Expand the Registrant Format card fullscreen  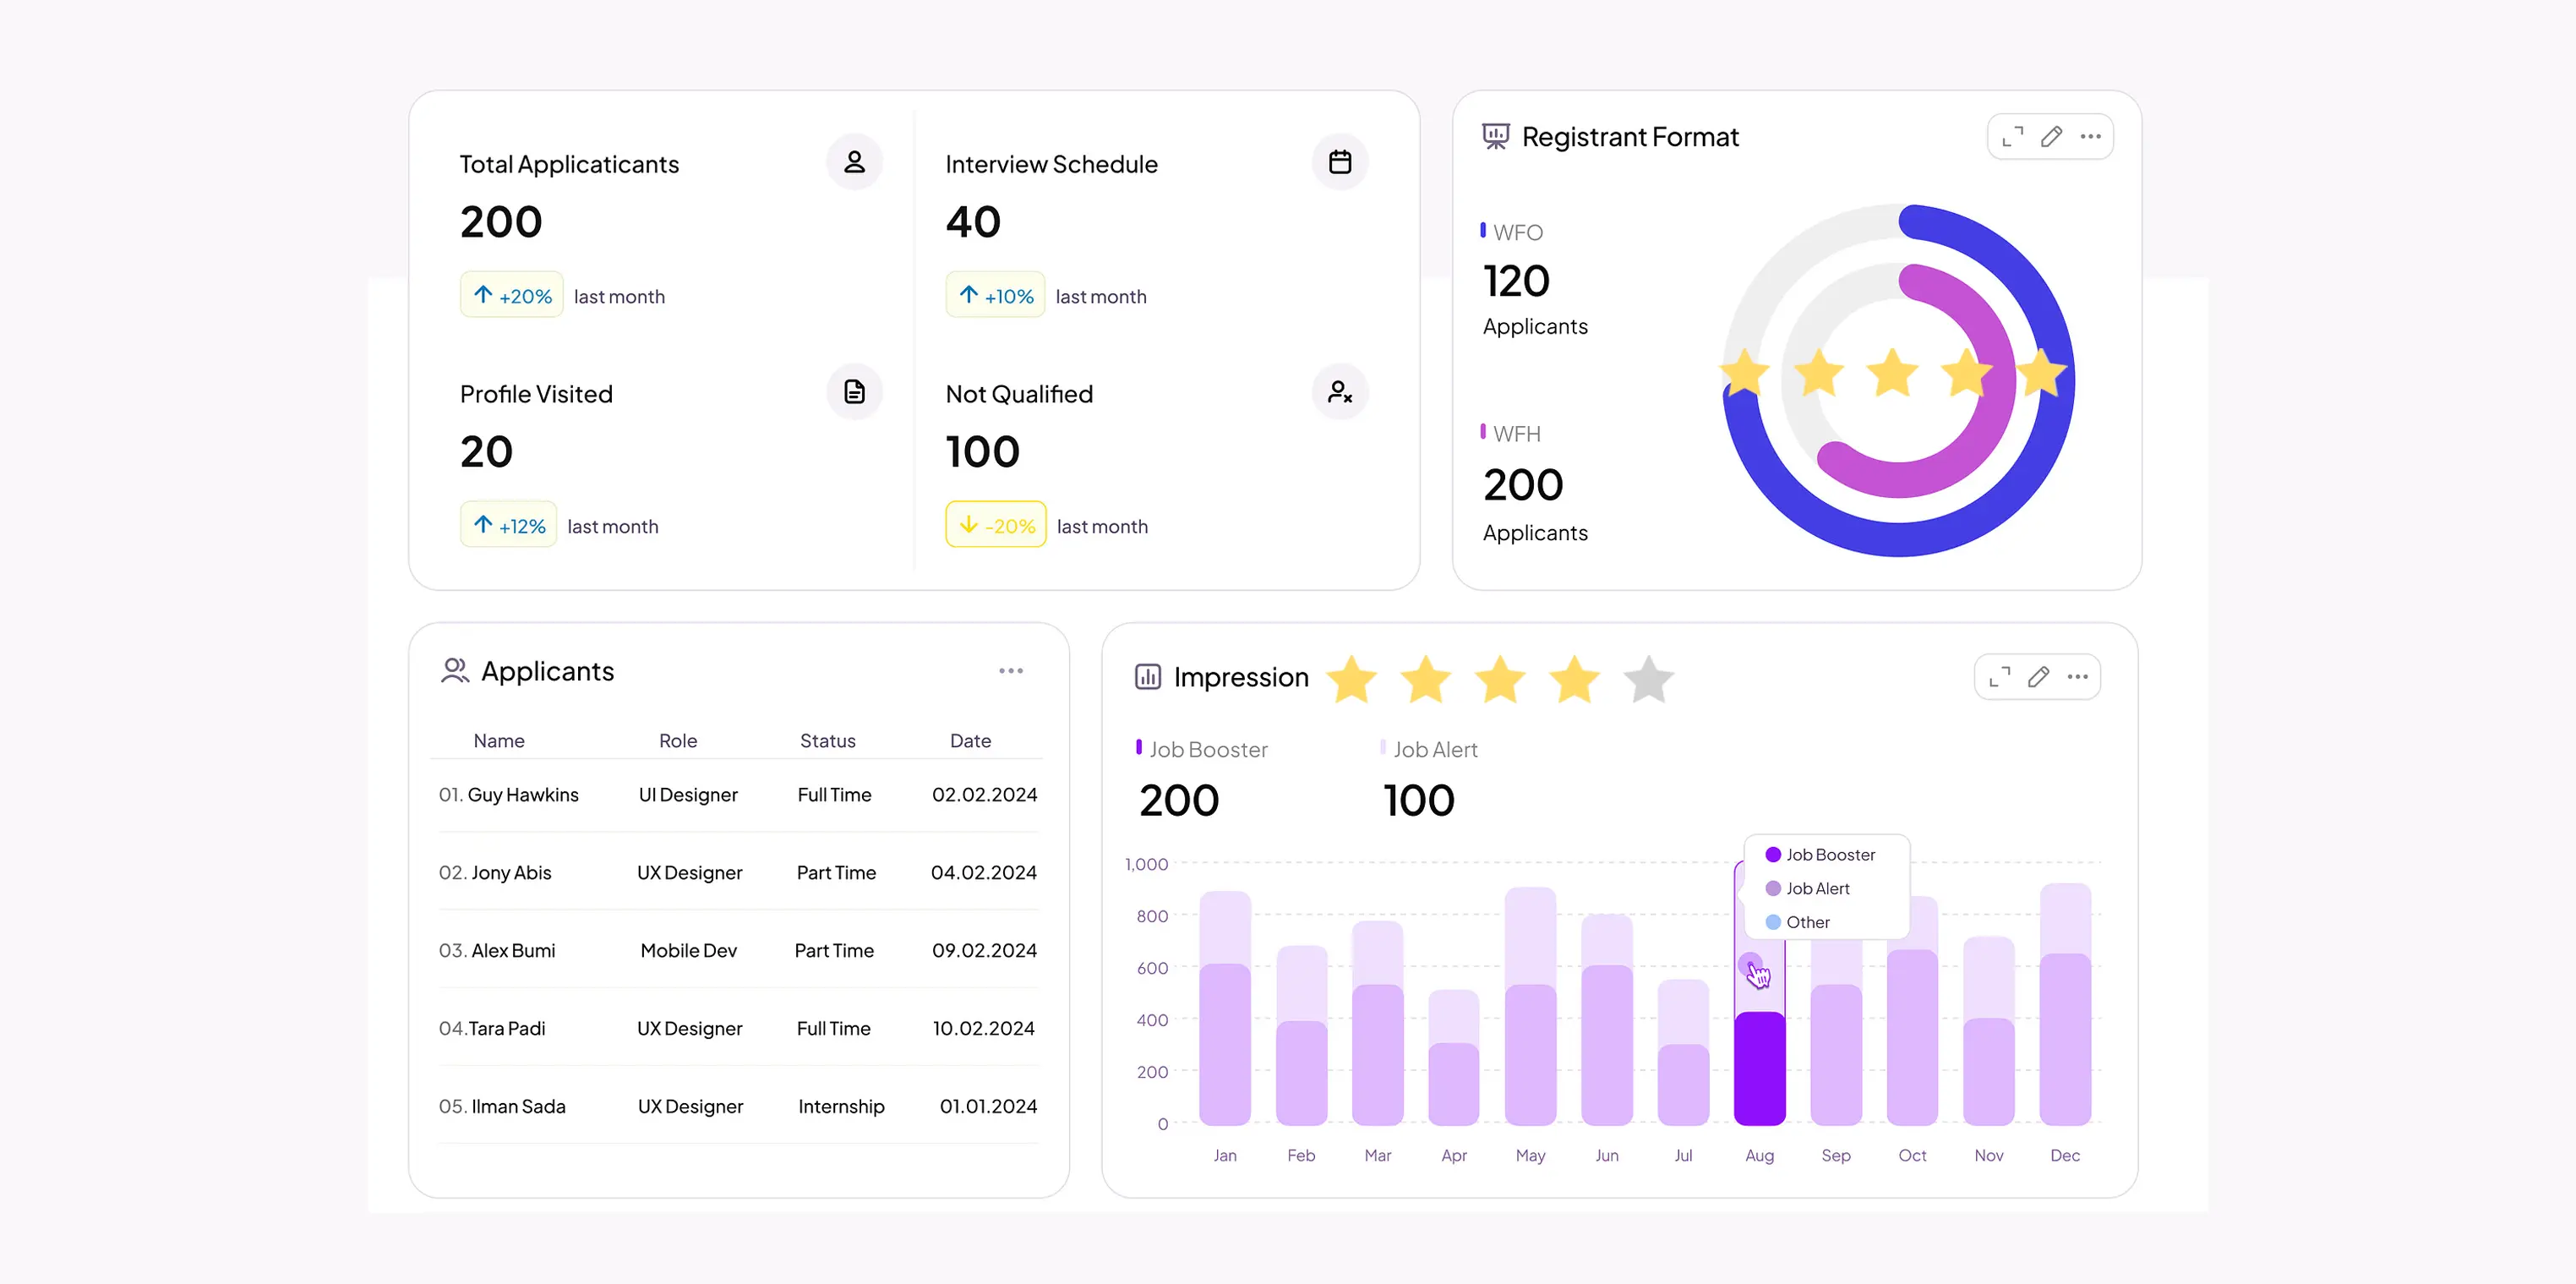[x=2012, y=137]
